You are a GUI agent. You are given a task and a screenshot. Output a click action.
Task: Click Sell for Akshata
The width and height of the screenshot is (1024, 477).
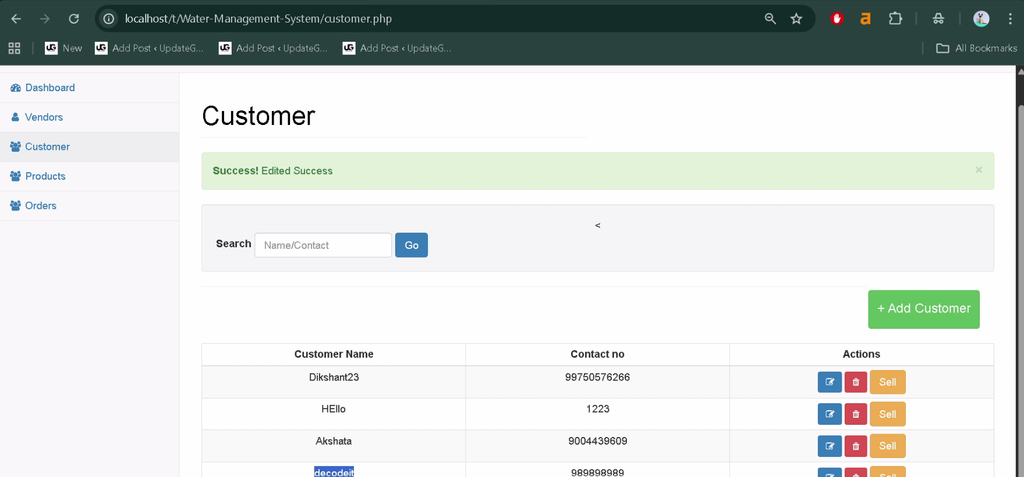888,446
